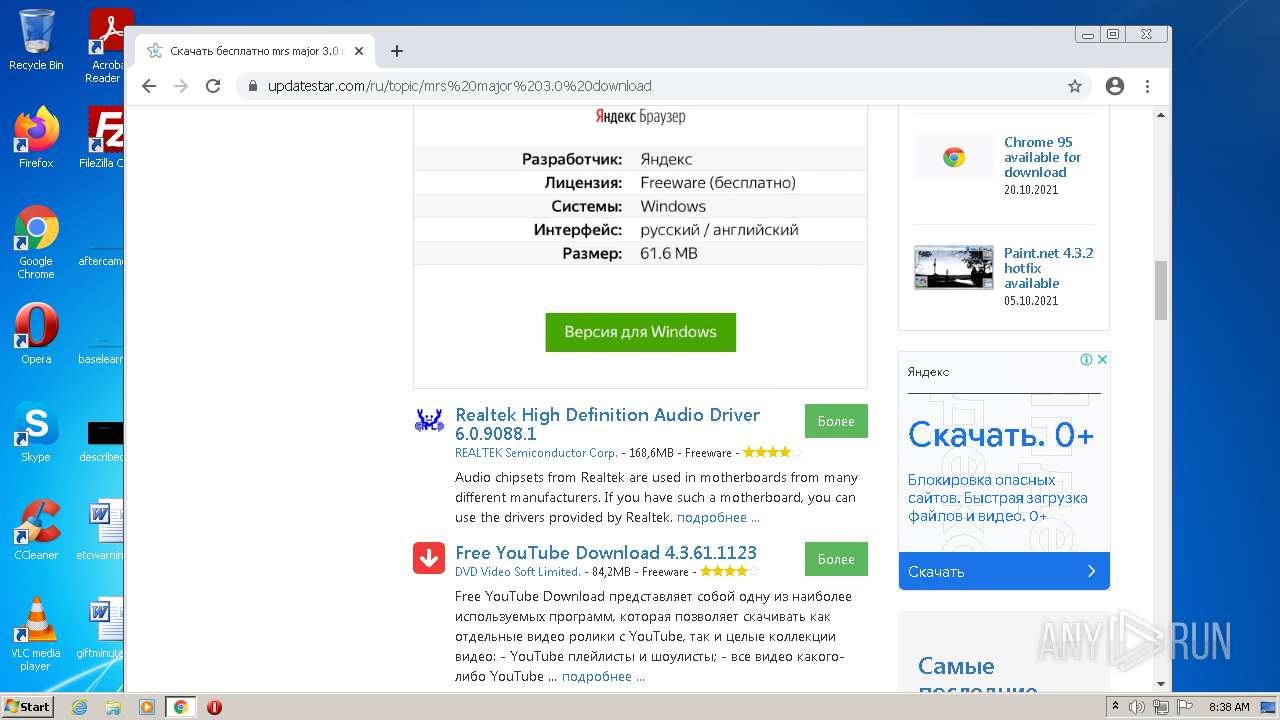Open the Chrome profile avatar menu
The image size is (1280, 720).
[x=1115, y=86]
